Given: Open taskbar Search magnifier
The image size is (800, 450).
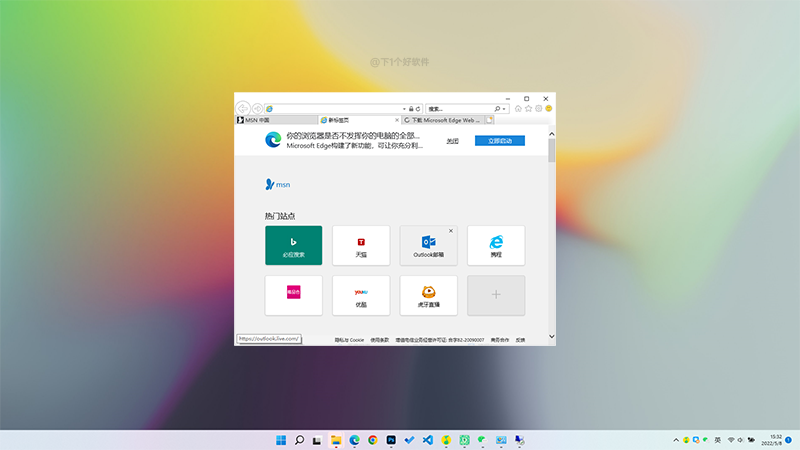Looking at the screenshot, I should pyautogui.click(x=299, y=440).
